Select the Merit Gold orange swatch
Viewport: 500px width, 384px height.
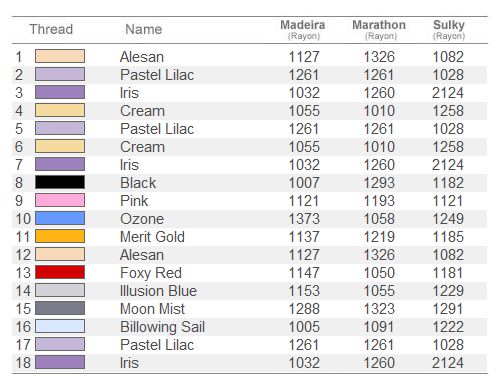pyautogui.click(x=60, y=236)
